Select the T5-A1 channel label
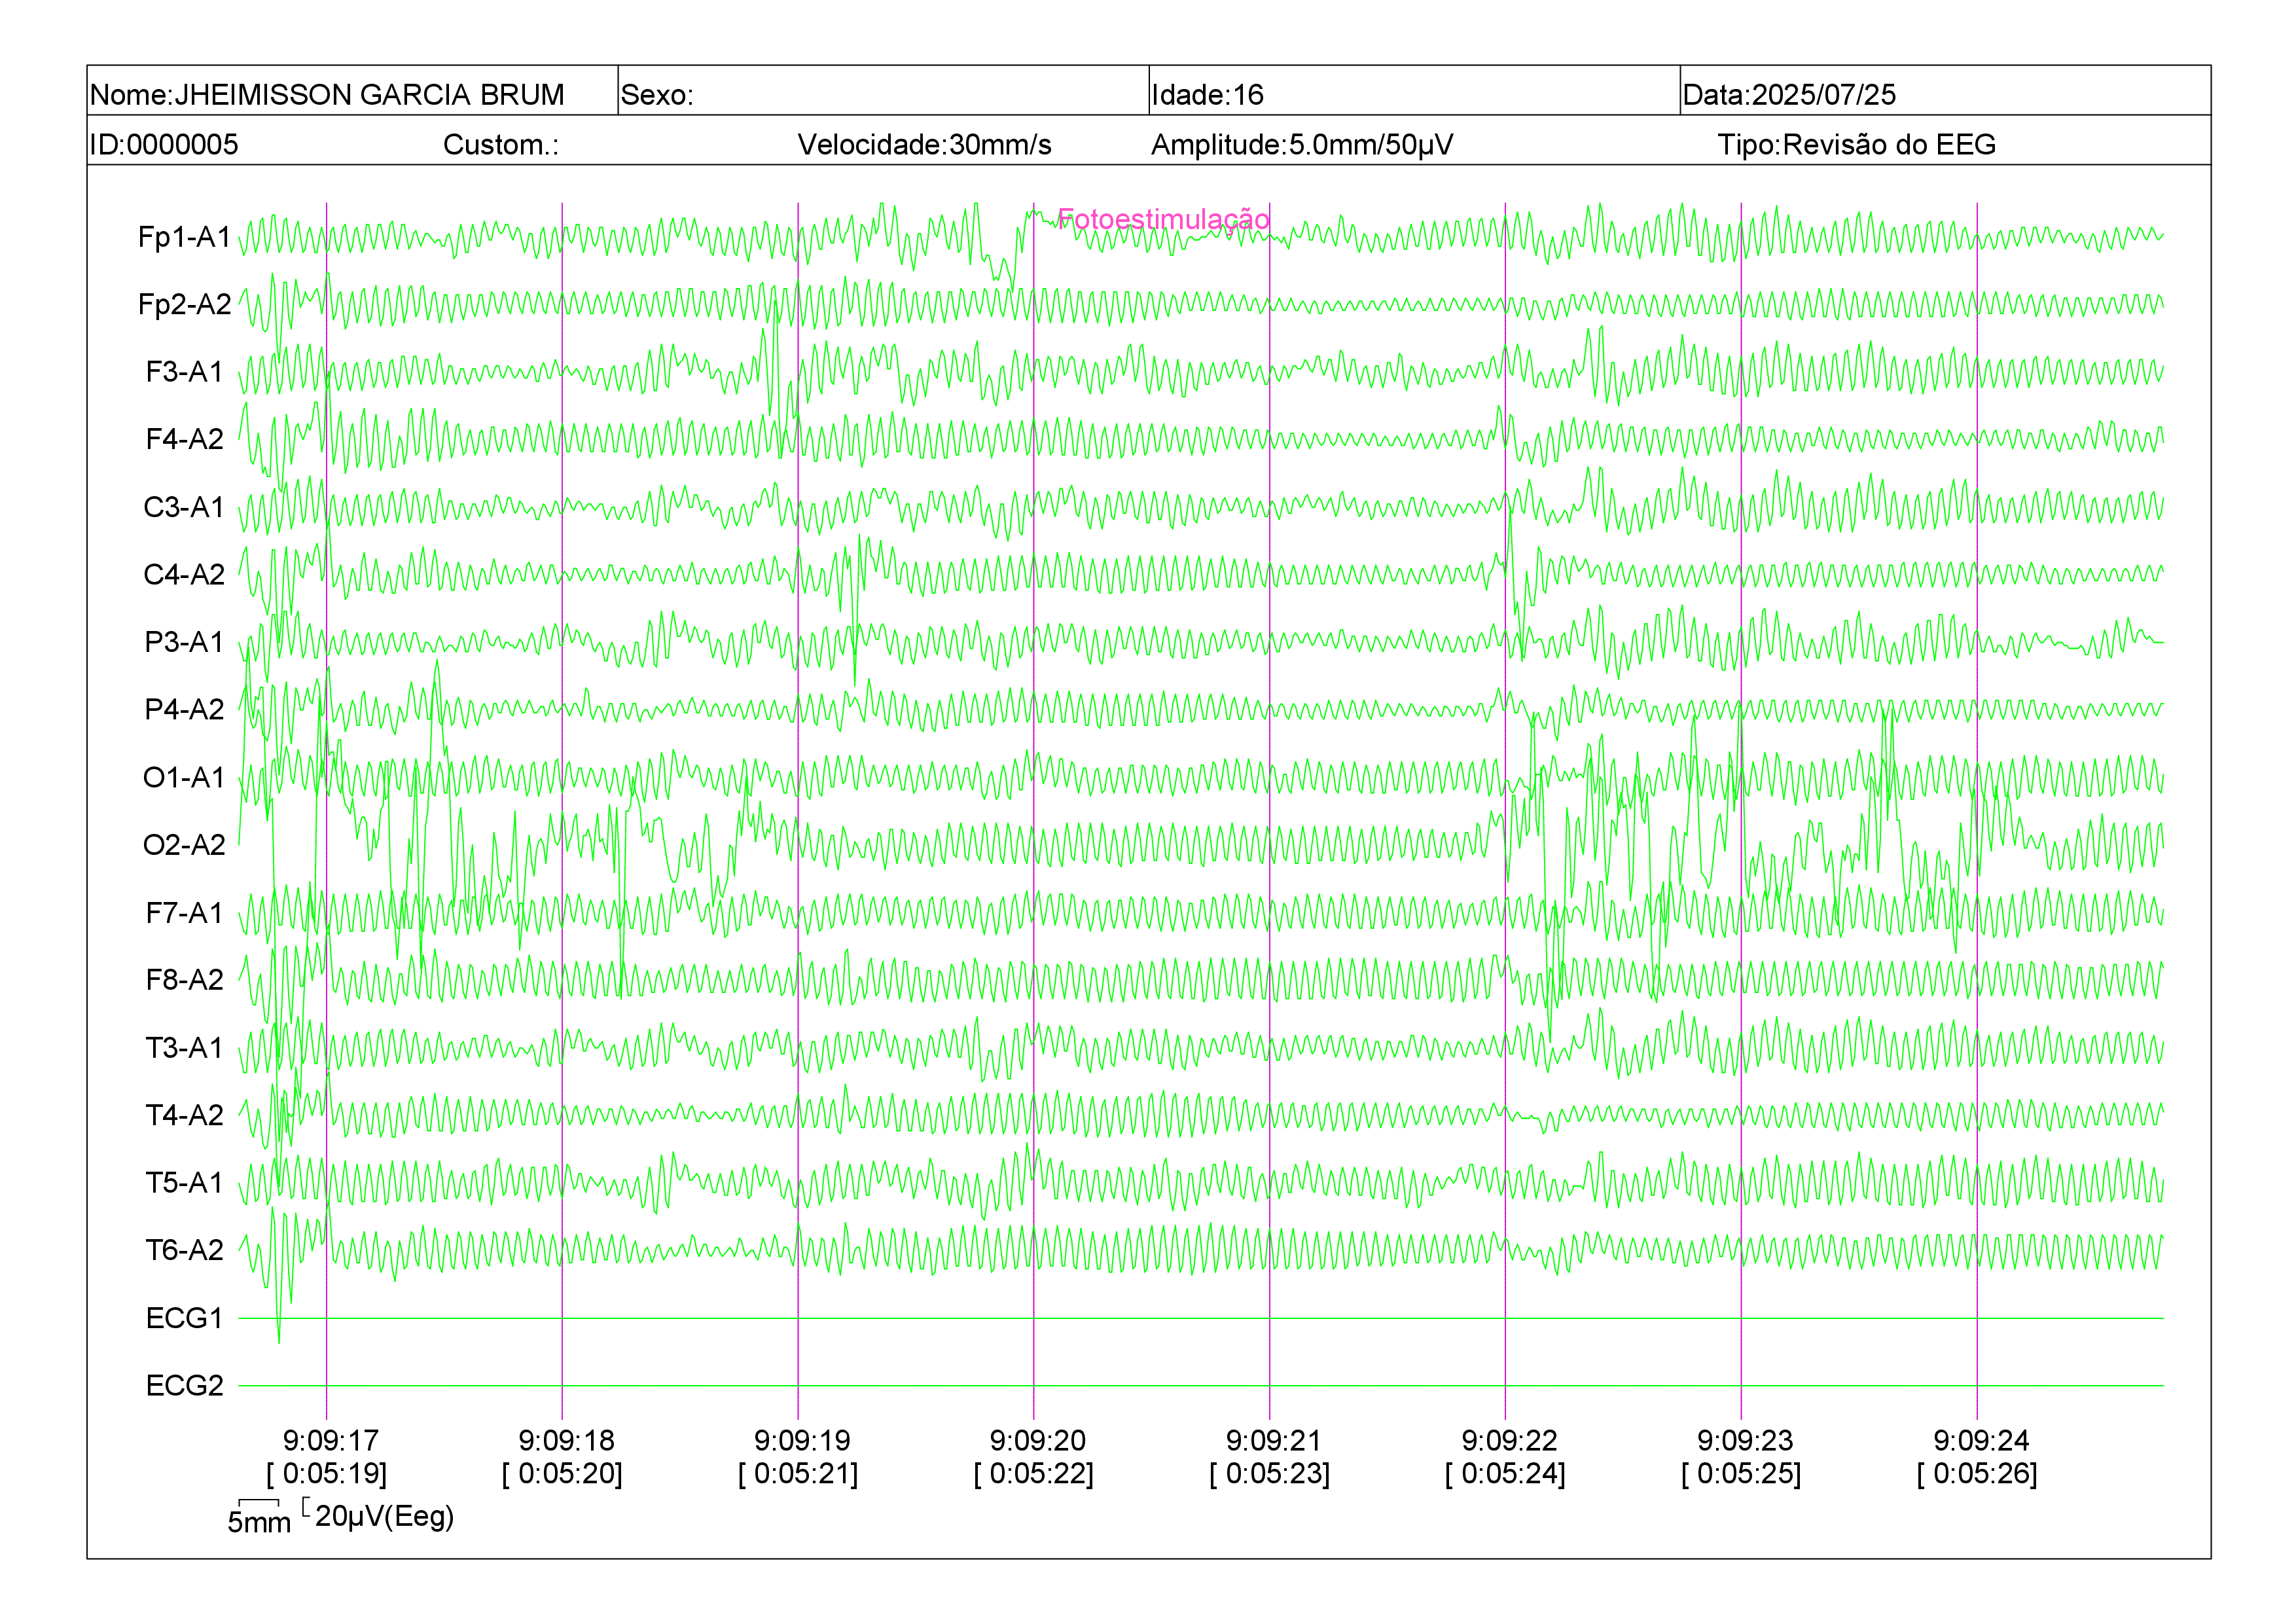The image size is (2296, 1624). 184,1183
